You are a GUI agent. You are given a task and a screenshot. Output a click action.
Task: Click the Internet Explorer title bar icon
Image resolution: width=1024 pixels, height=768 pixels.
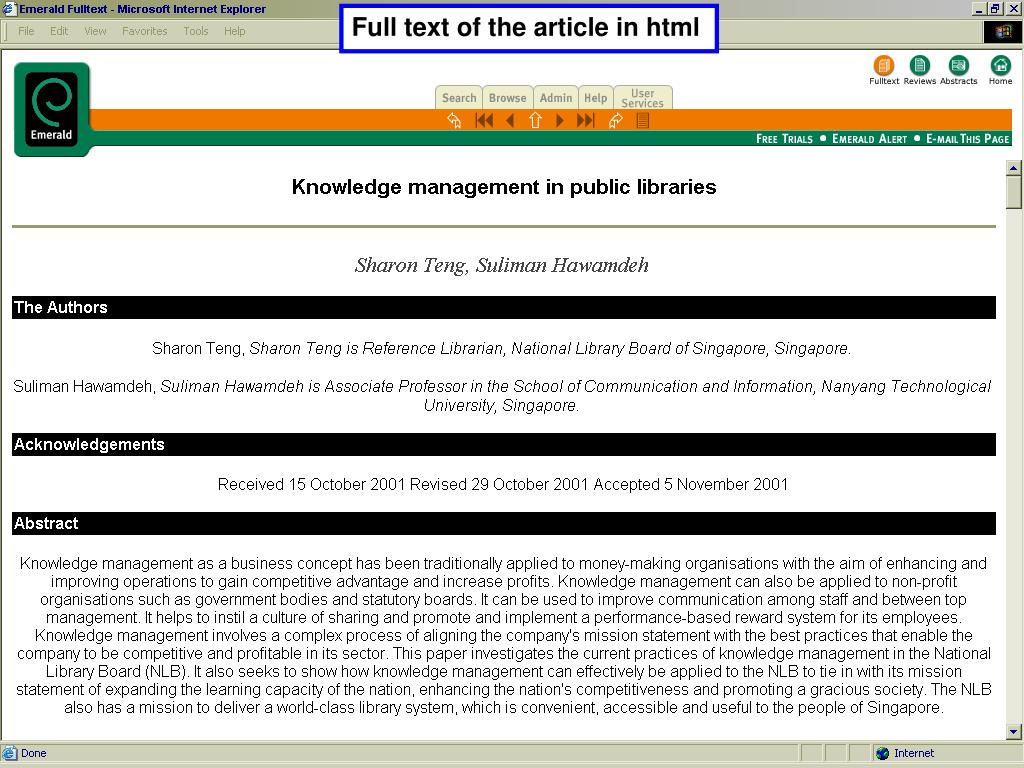click(x=8, y=8)
